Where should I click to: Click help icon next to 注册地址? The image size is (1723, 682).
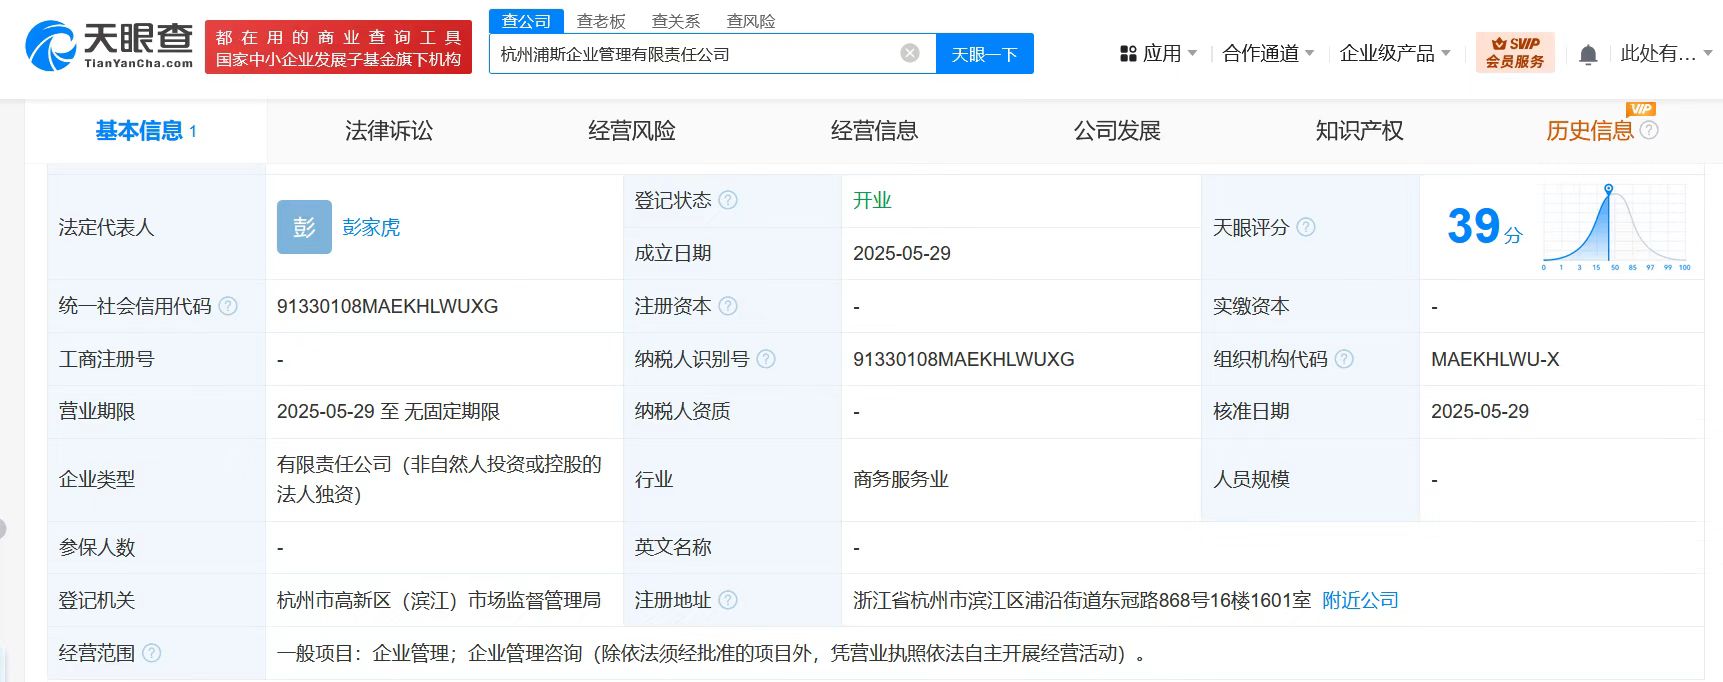click(x=728, y=600)
